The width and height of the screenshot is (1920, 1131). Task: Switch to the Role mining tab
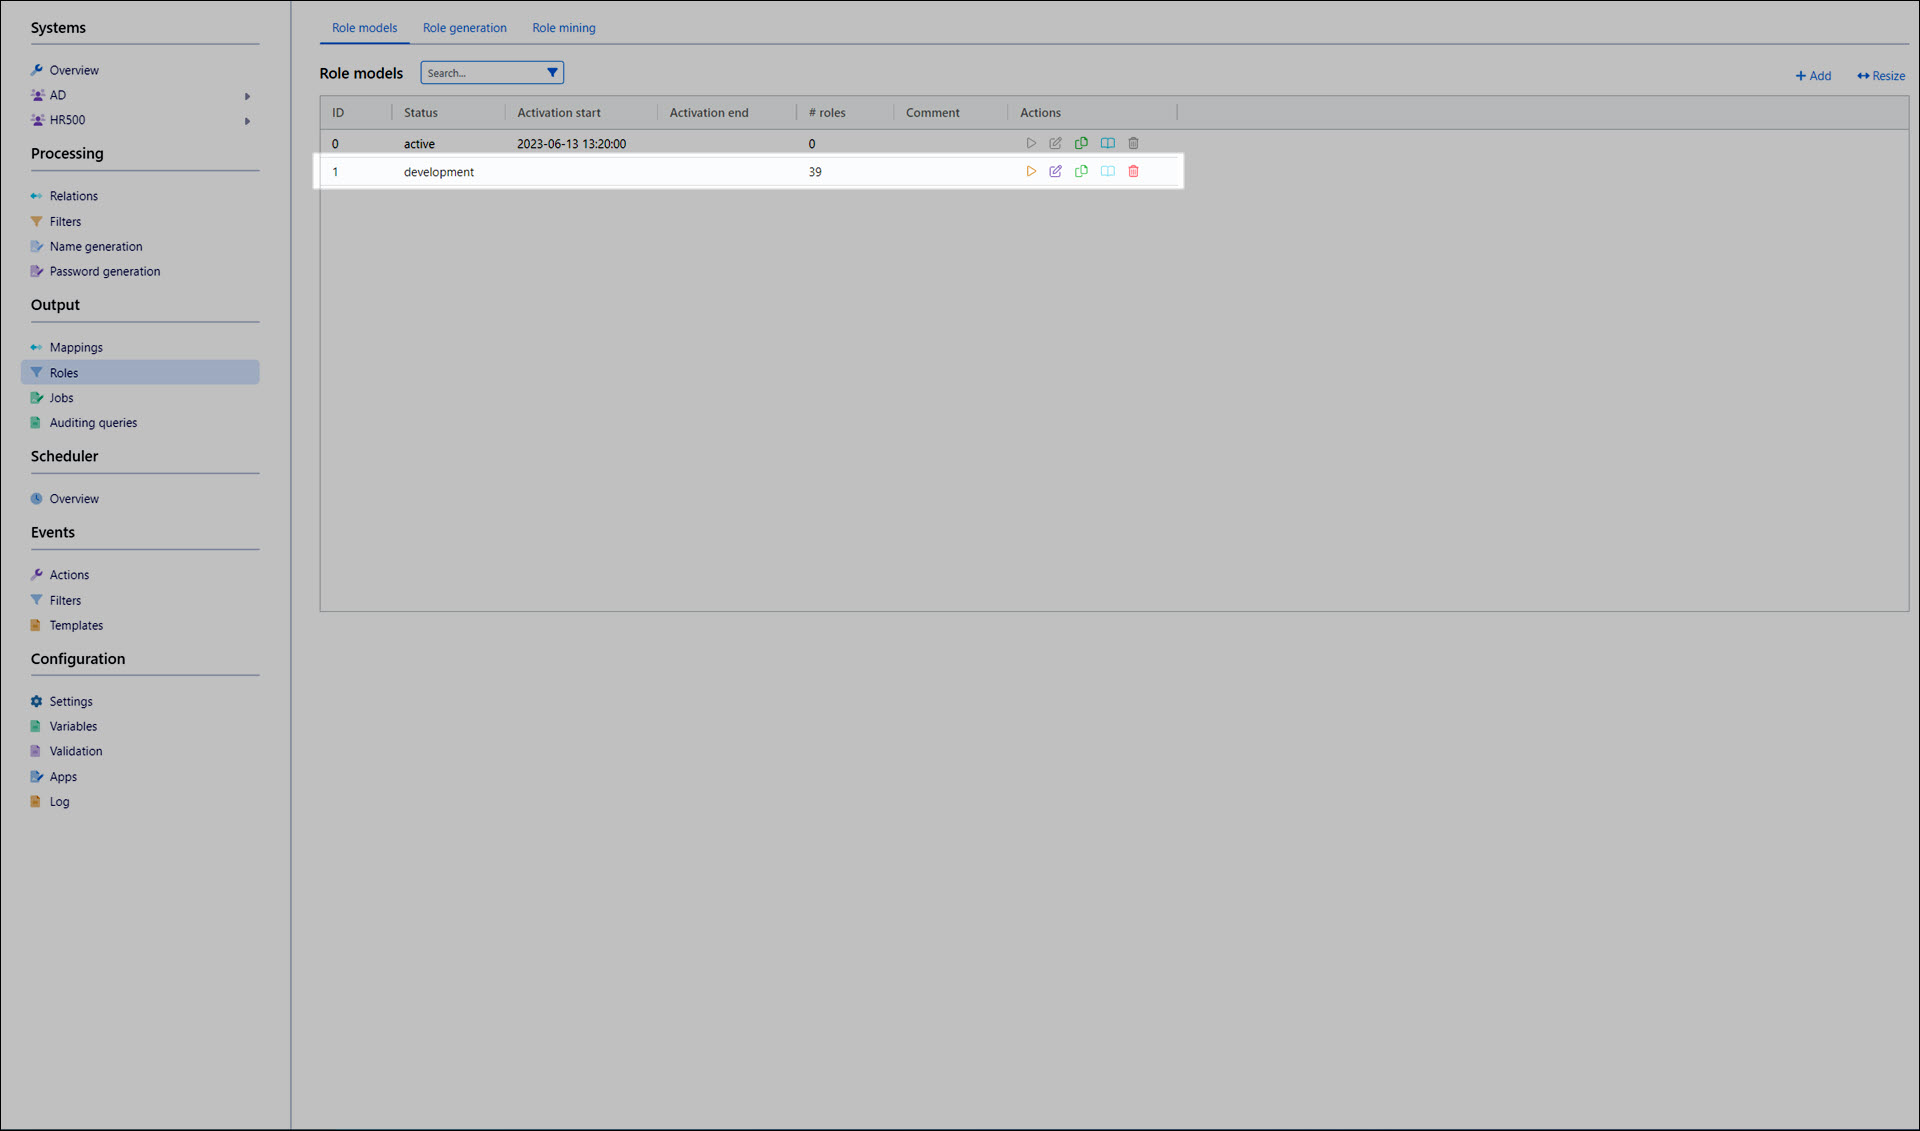coord(563,28)
